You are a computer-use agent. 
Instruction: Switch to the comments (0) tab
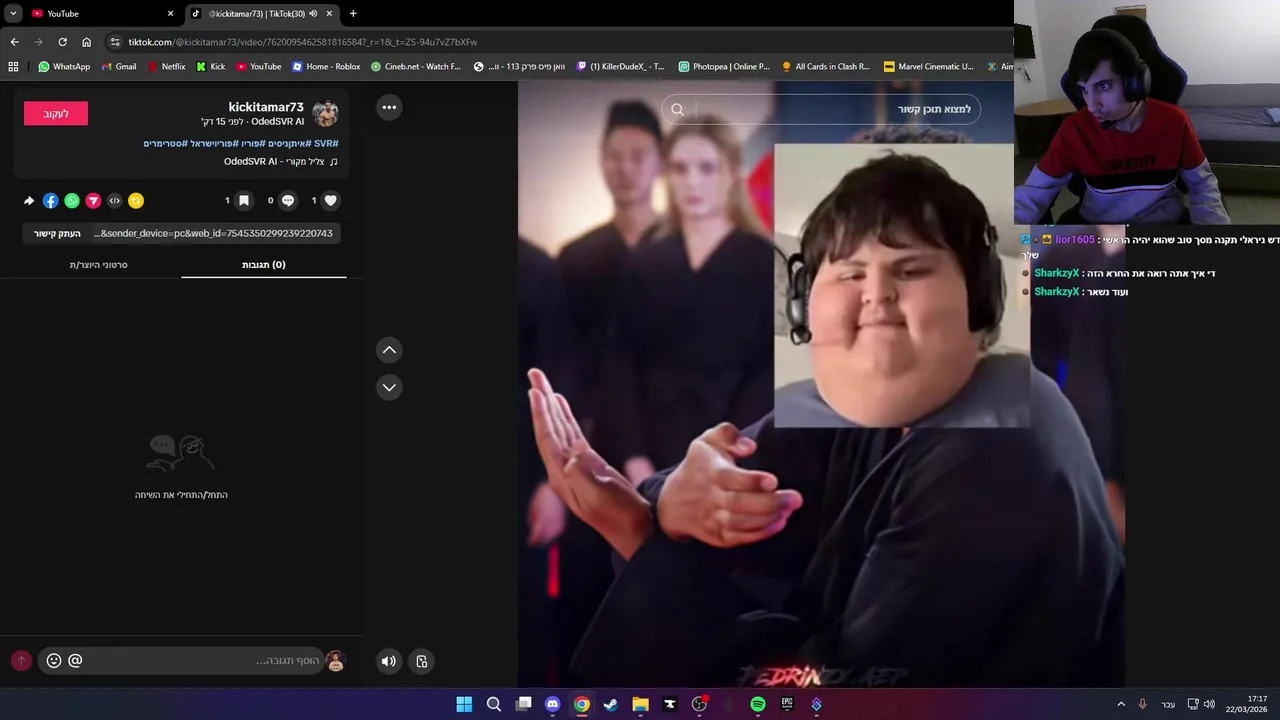pyautogui.click(x=264, y=265)
